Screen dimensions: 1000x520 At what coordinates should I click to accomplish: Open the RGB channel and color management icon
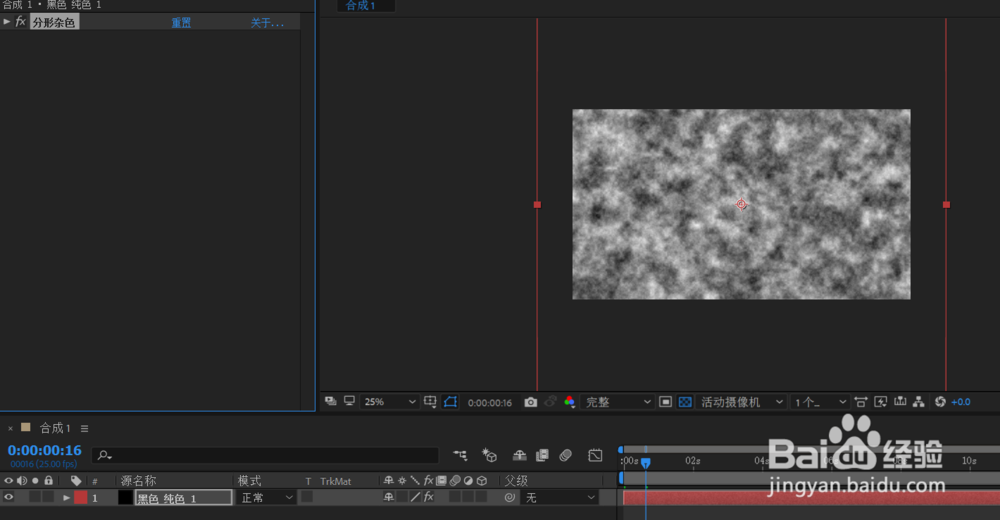click(x=570, y=402)
